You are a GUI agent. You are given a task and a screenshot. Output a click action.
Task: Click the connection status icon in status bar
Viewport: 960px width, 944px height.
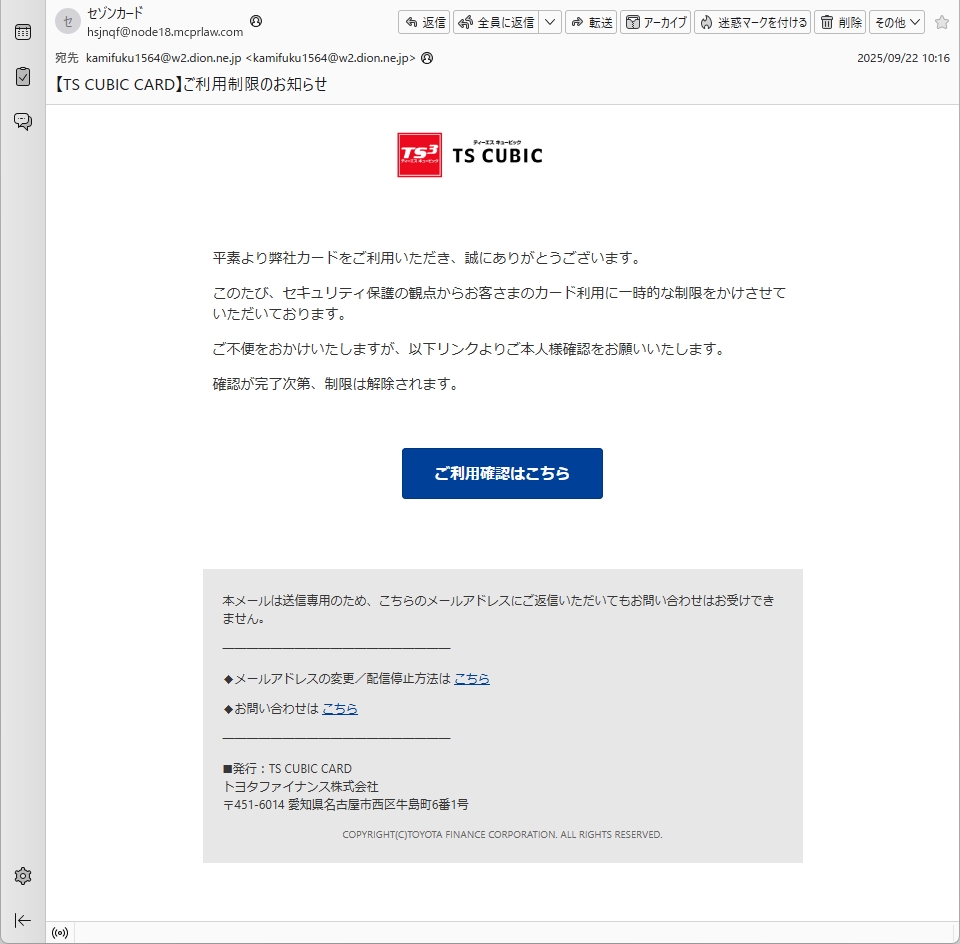[60, 933]
